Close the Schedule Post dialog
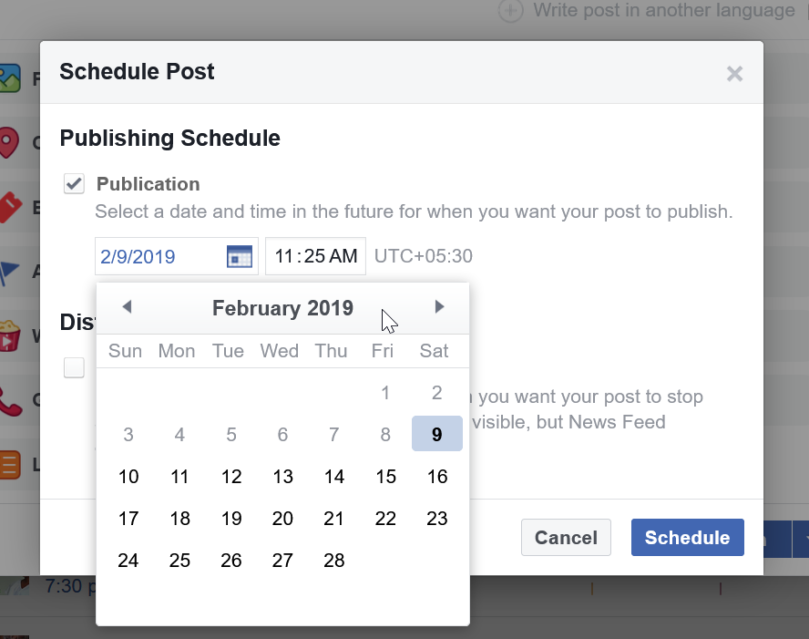The image size is (809, 639). pos(735,73)
